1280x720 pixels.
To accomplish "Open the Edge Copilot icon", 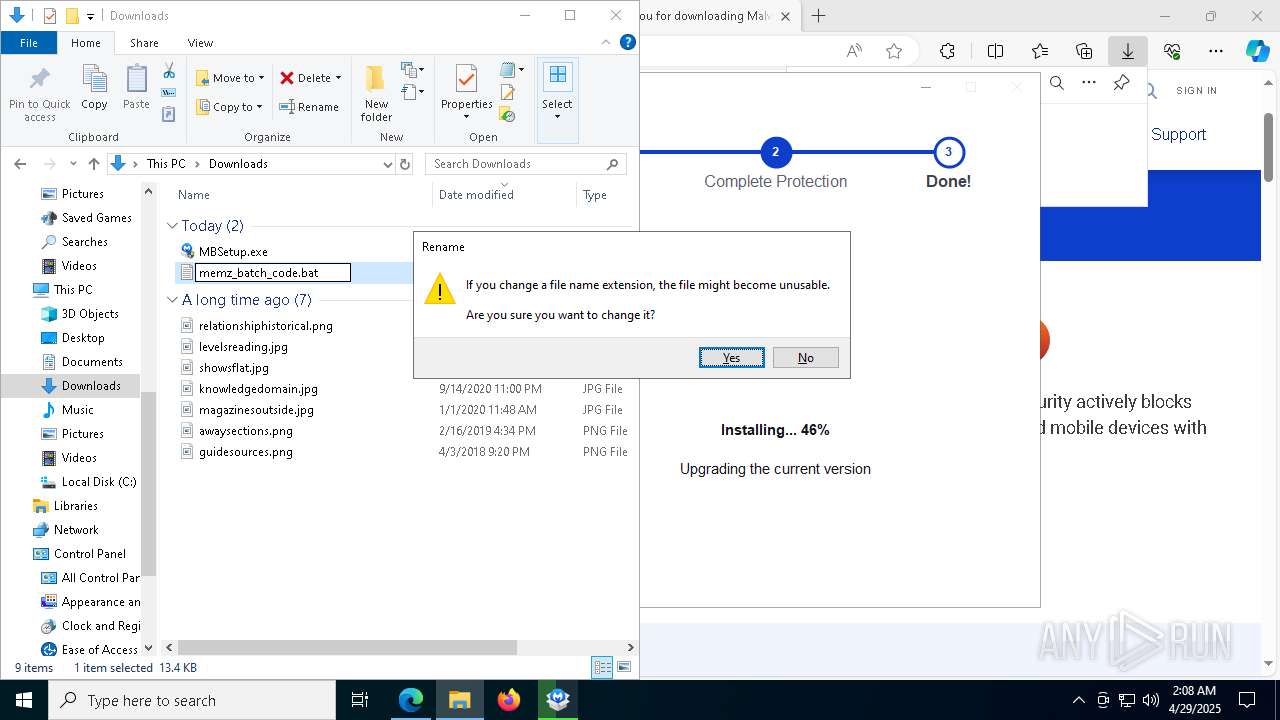I will [1257, 51].
